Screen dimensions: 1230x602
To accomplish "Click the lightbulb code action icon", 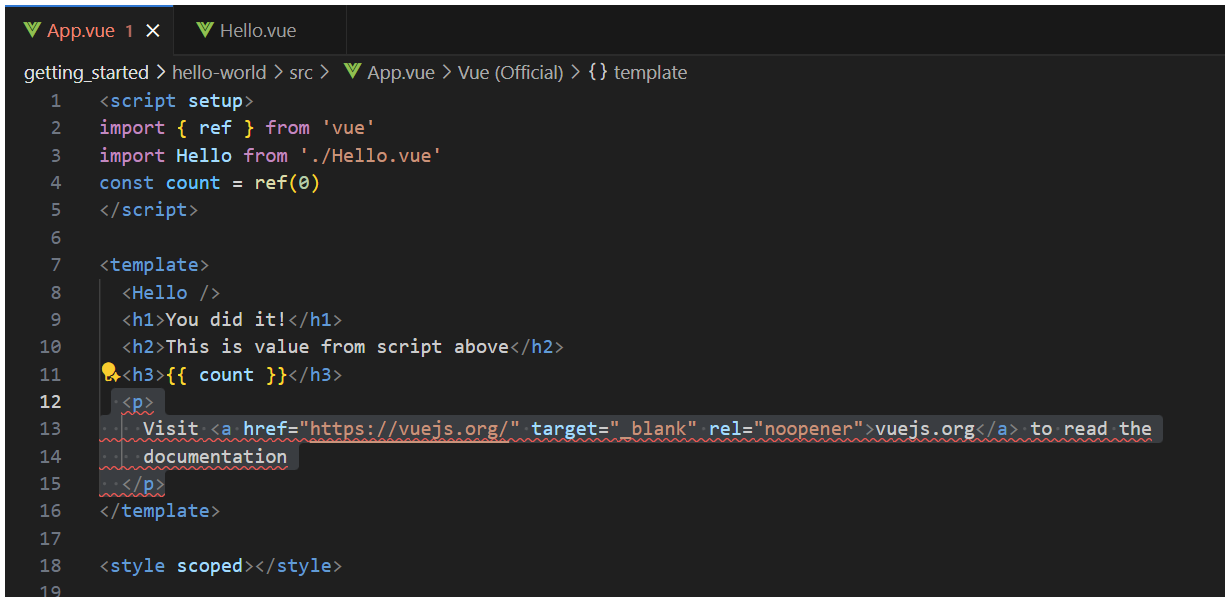I will (110, 374).
